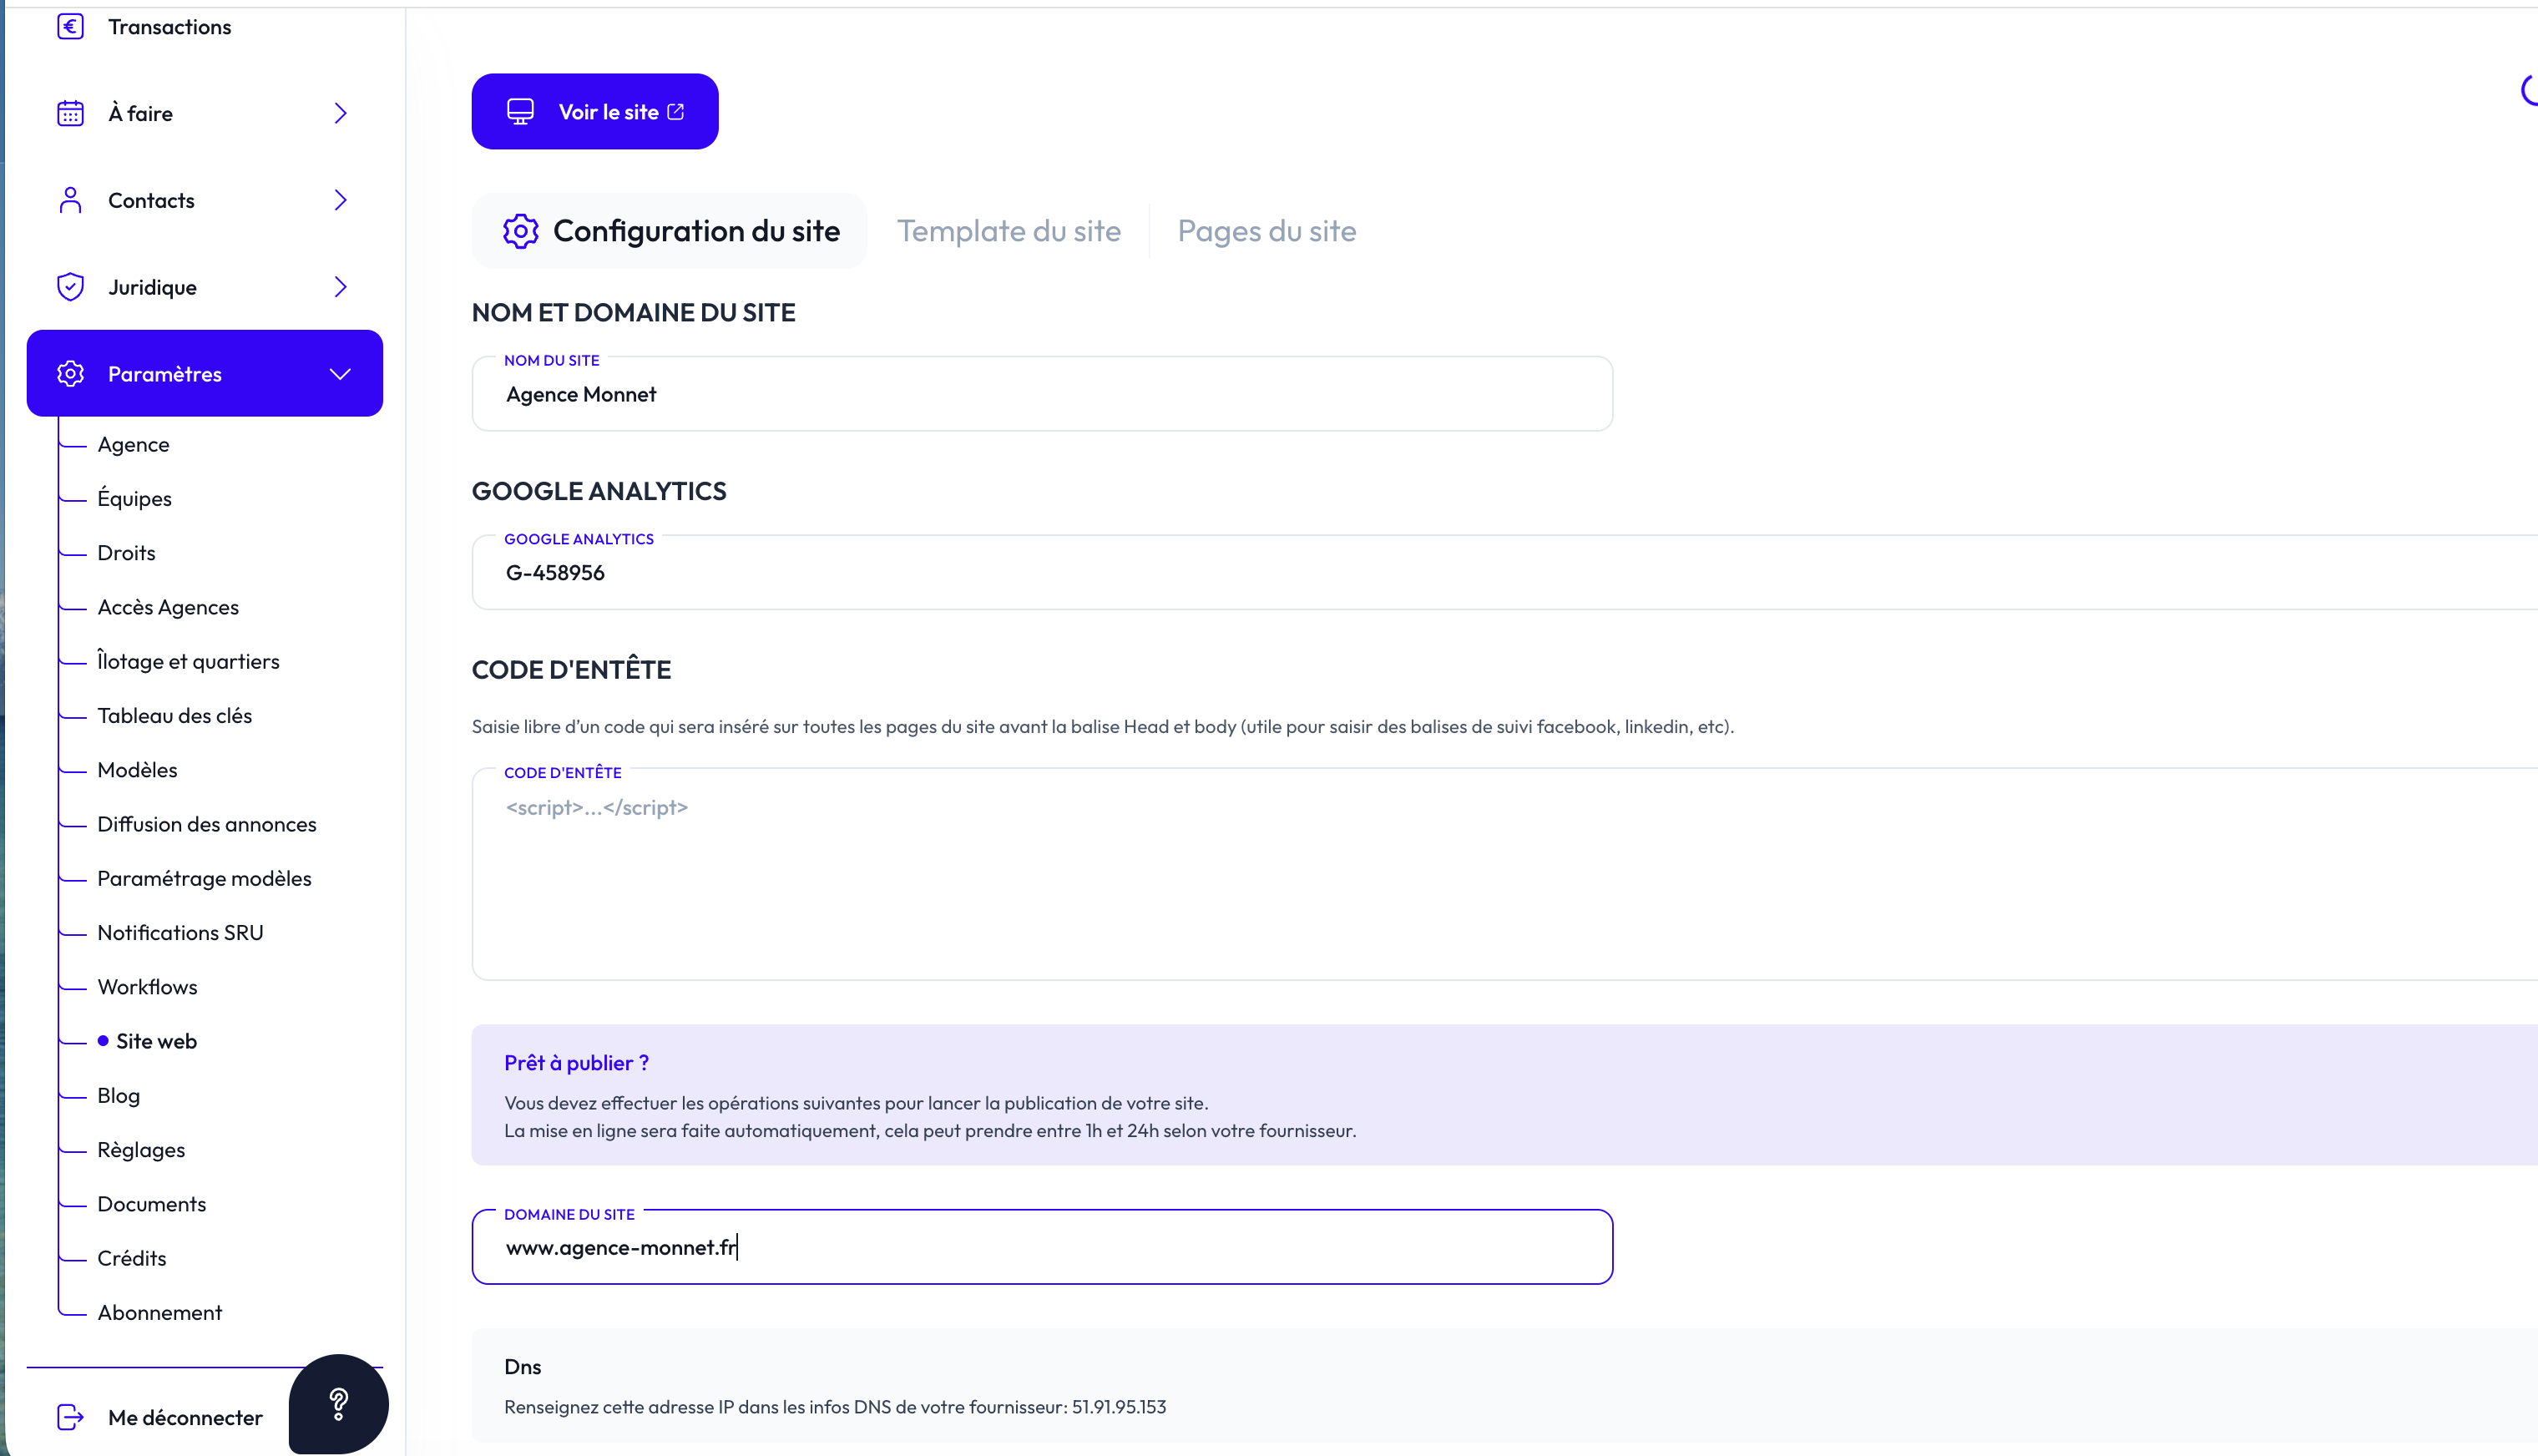Viewport: 2538px width, 1456px height.
Task: Click the Domaine du site field
Action: [x=1040, y=1248]
